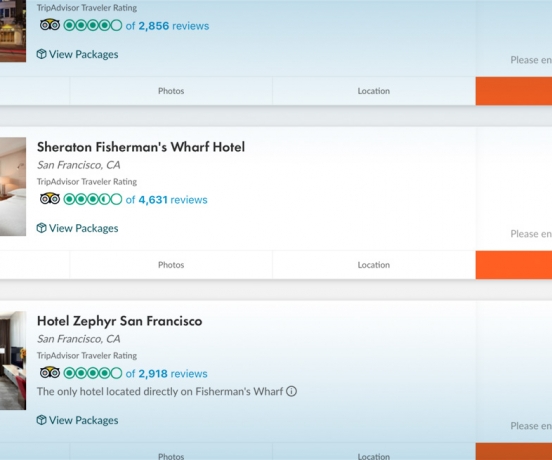Open Sheraton hotel room thumbnail

13,187
